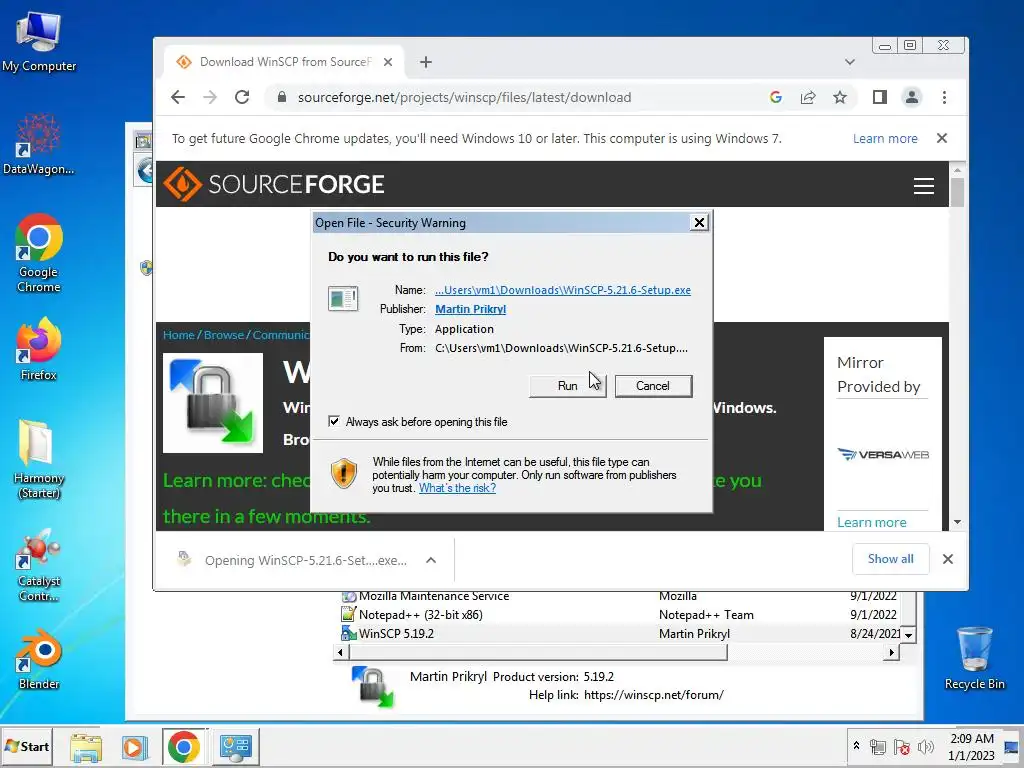Image resolution: width=1024 pixels, height=768 pixels.
Task: Open My Computer desktop icon
Action: click(x=39, y=42)
